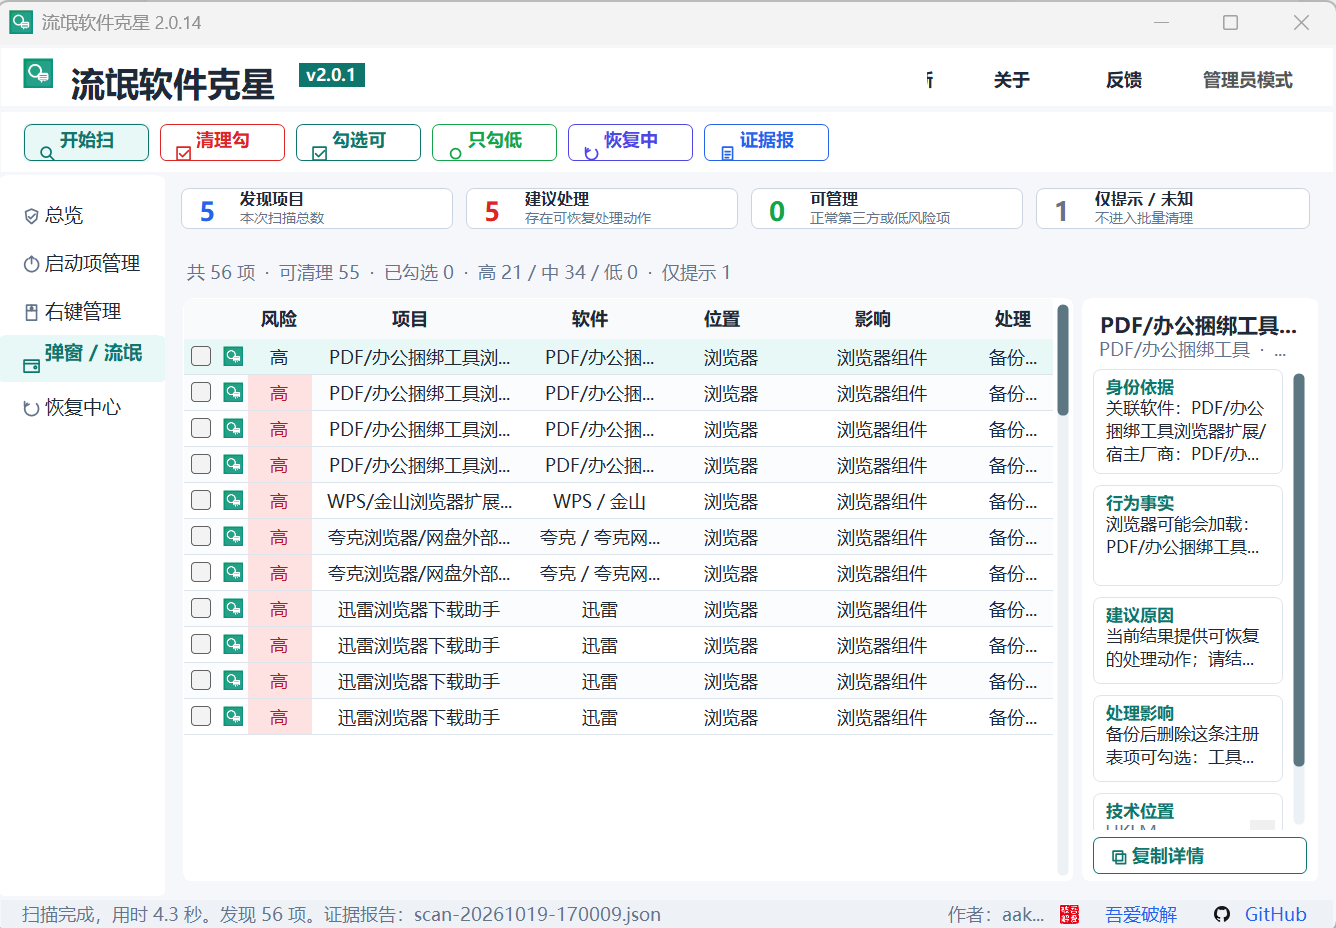The height and width of the screenshot is (928, 1336).
Task: Check the last 迅雷浏览器下载助手 row checkbox
Action: tap(201, 716)
